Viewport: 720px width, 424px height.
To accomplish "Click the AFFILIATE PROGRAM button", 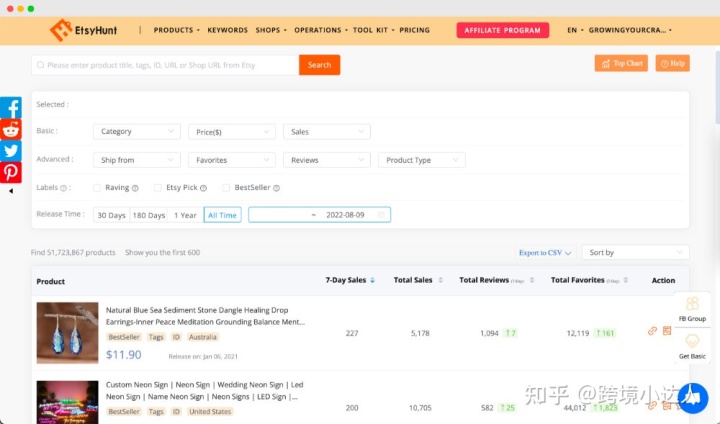I will coord(502,30).
